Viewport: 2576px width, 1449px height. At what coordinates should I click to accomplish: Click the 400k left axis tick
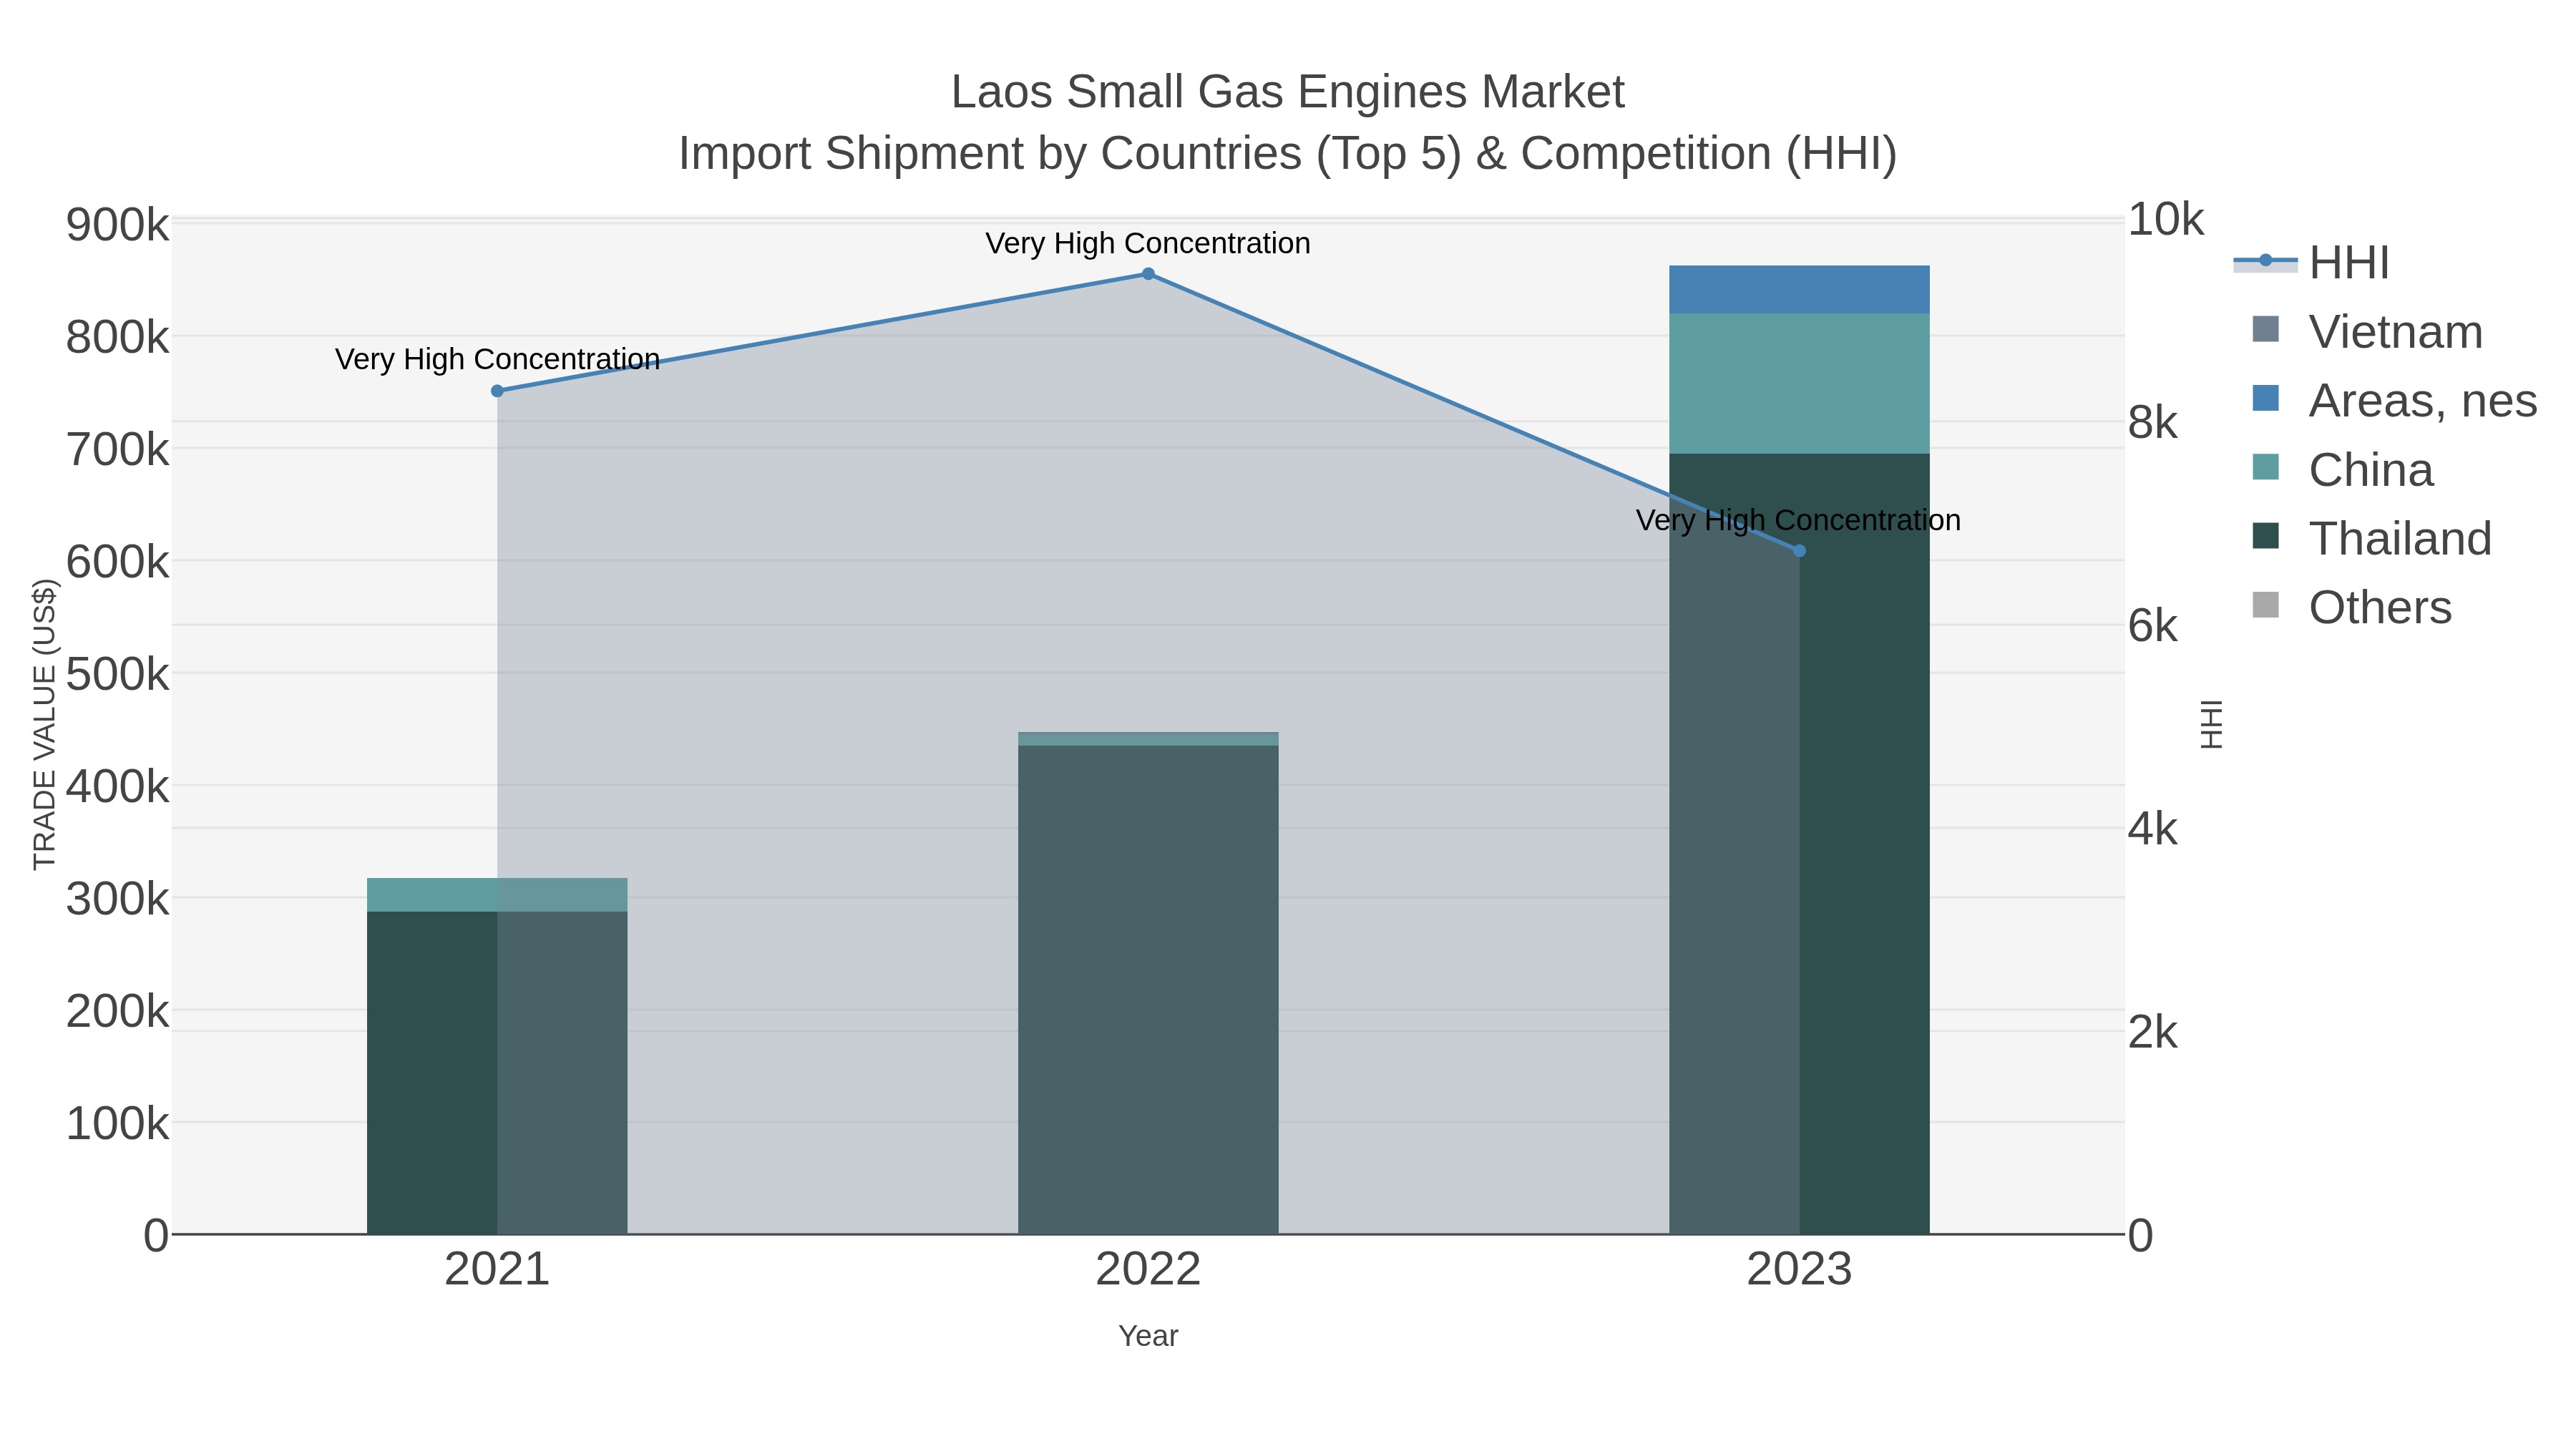pyautogui.click(x=117, y=787)
